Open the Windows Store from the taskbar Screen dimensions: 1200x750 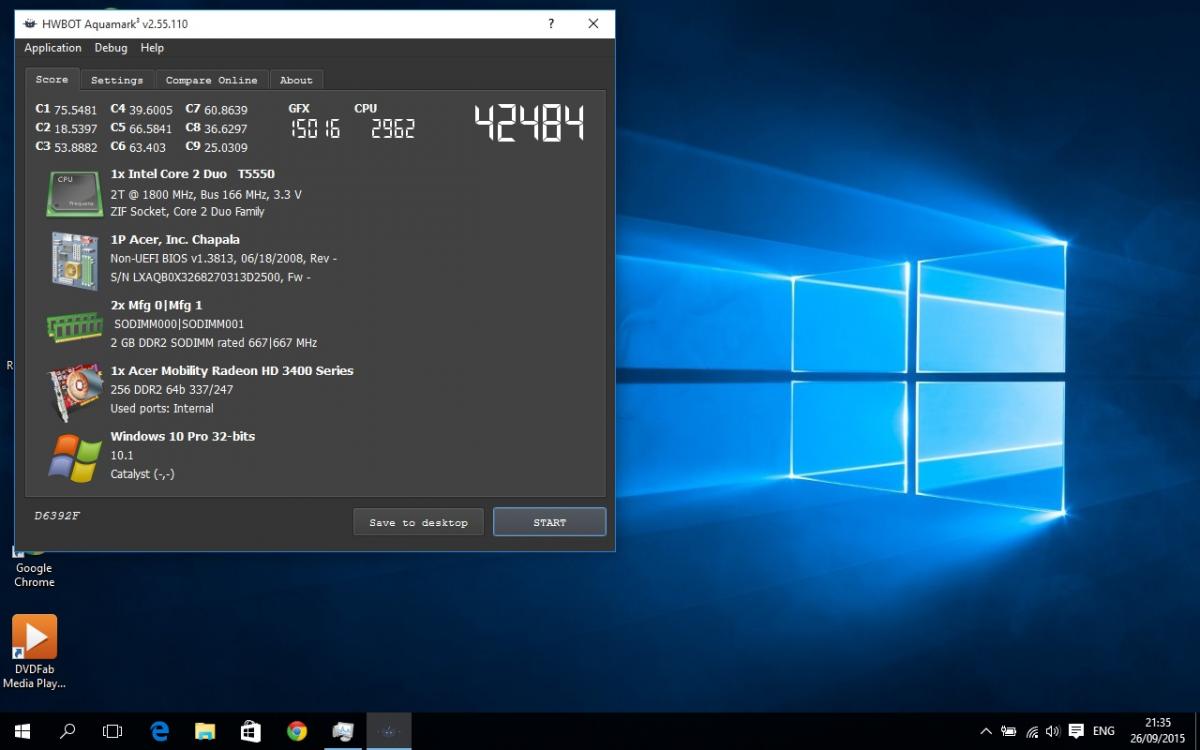[x=251, y=731]
